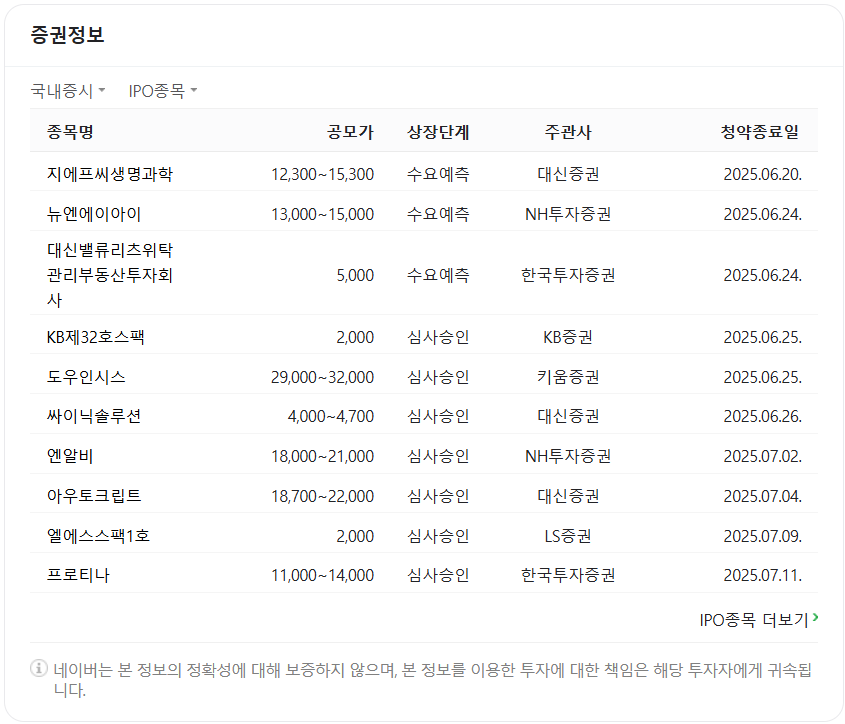Open the 국내증시 dropdown
The height and width of the screenshot is (724, 845).
coord(68,91)
